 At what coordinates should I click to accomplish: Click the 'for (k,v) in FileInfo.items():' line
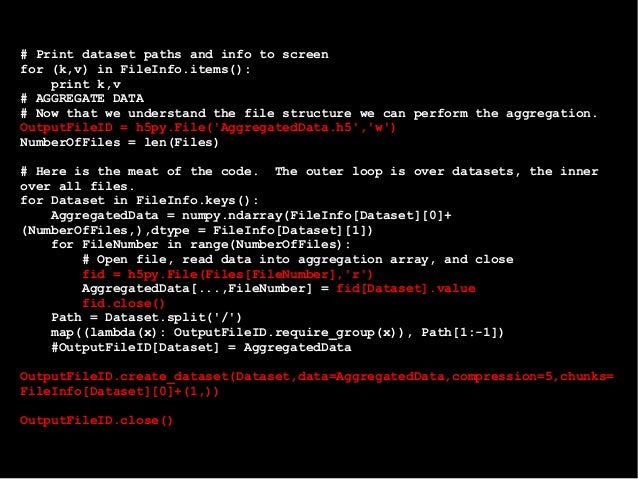[x=135, y=70]
